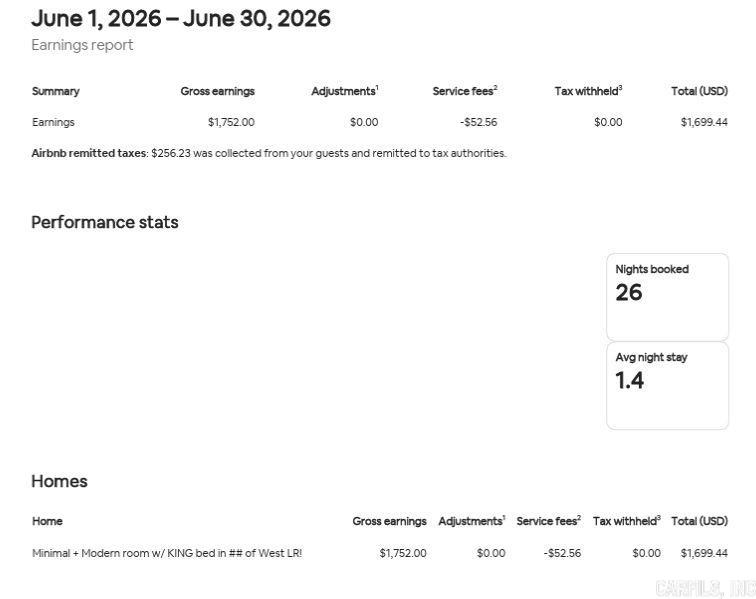The height and width of the screenshot is (599, 756).
Task: Click the Nights booked card
Action: click(667, 297)
